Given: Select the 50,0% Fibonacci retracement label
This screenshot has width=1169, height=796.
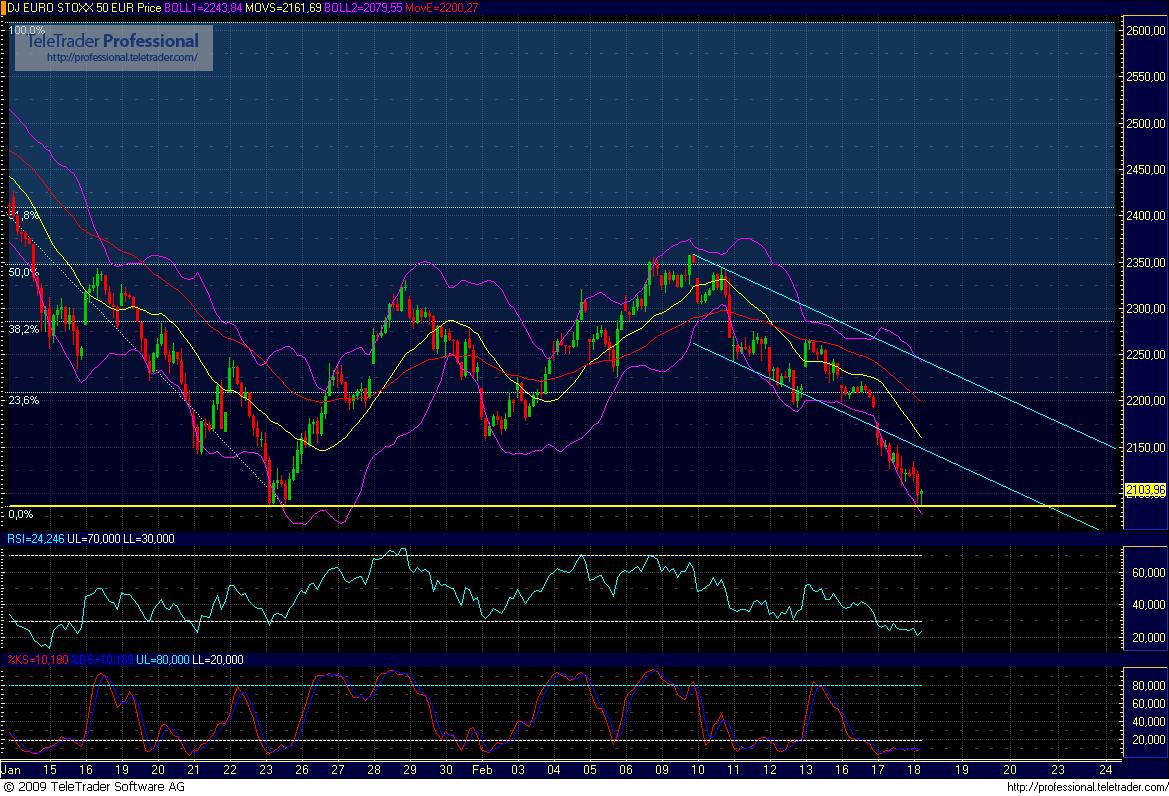Looking at the screenshot, I should (x=24, y=272).
